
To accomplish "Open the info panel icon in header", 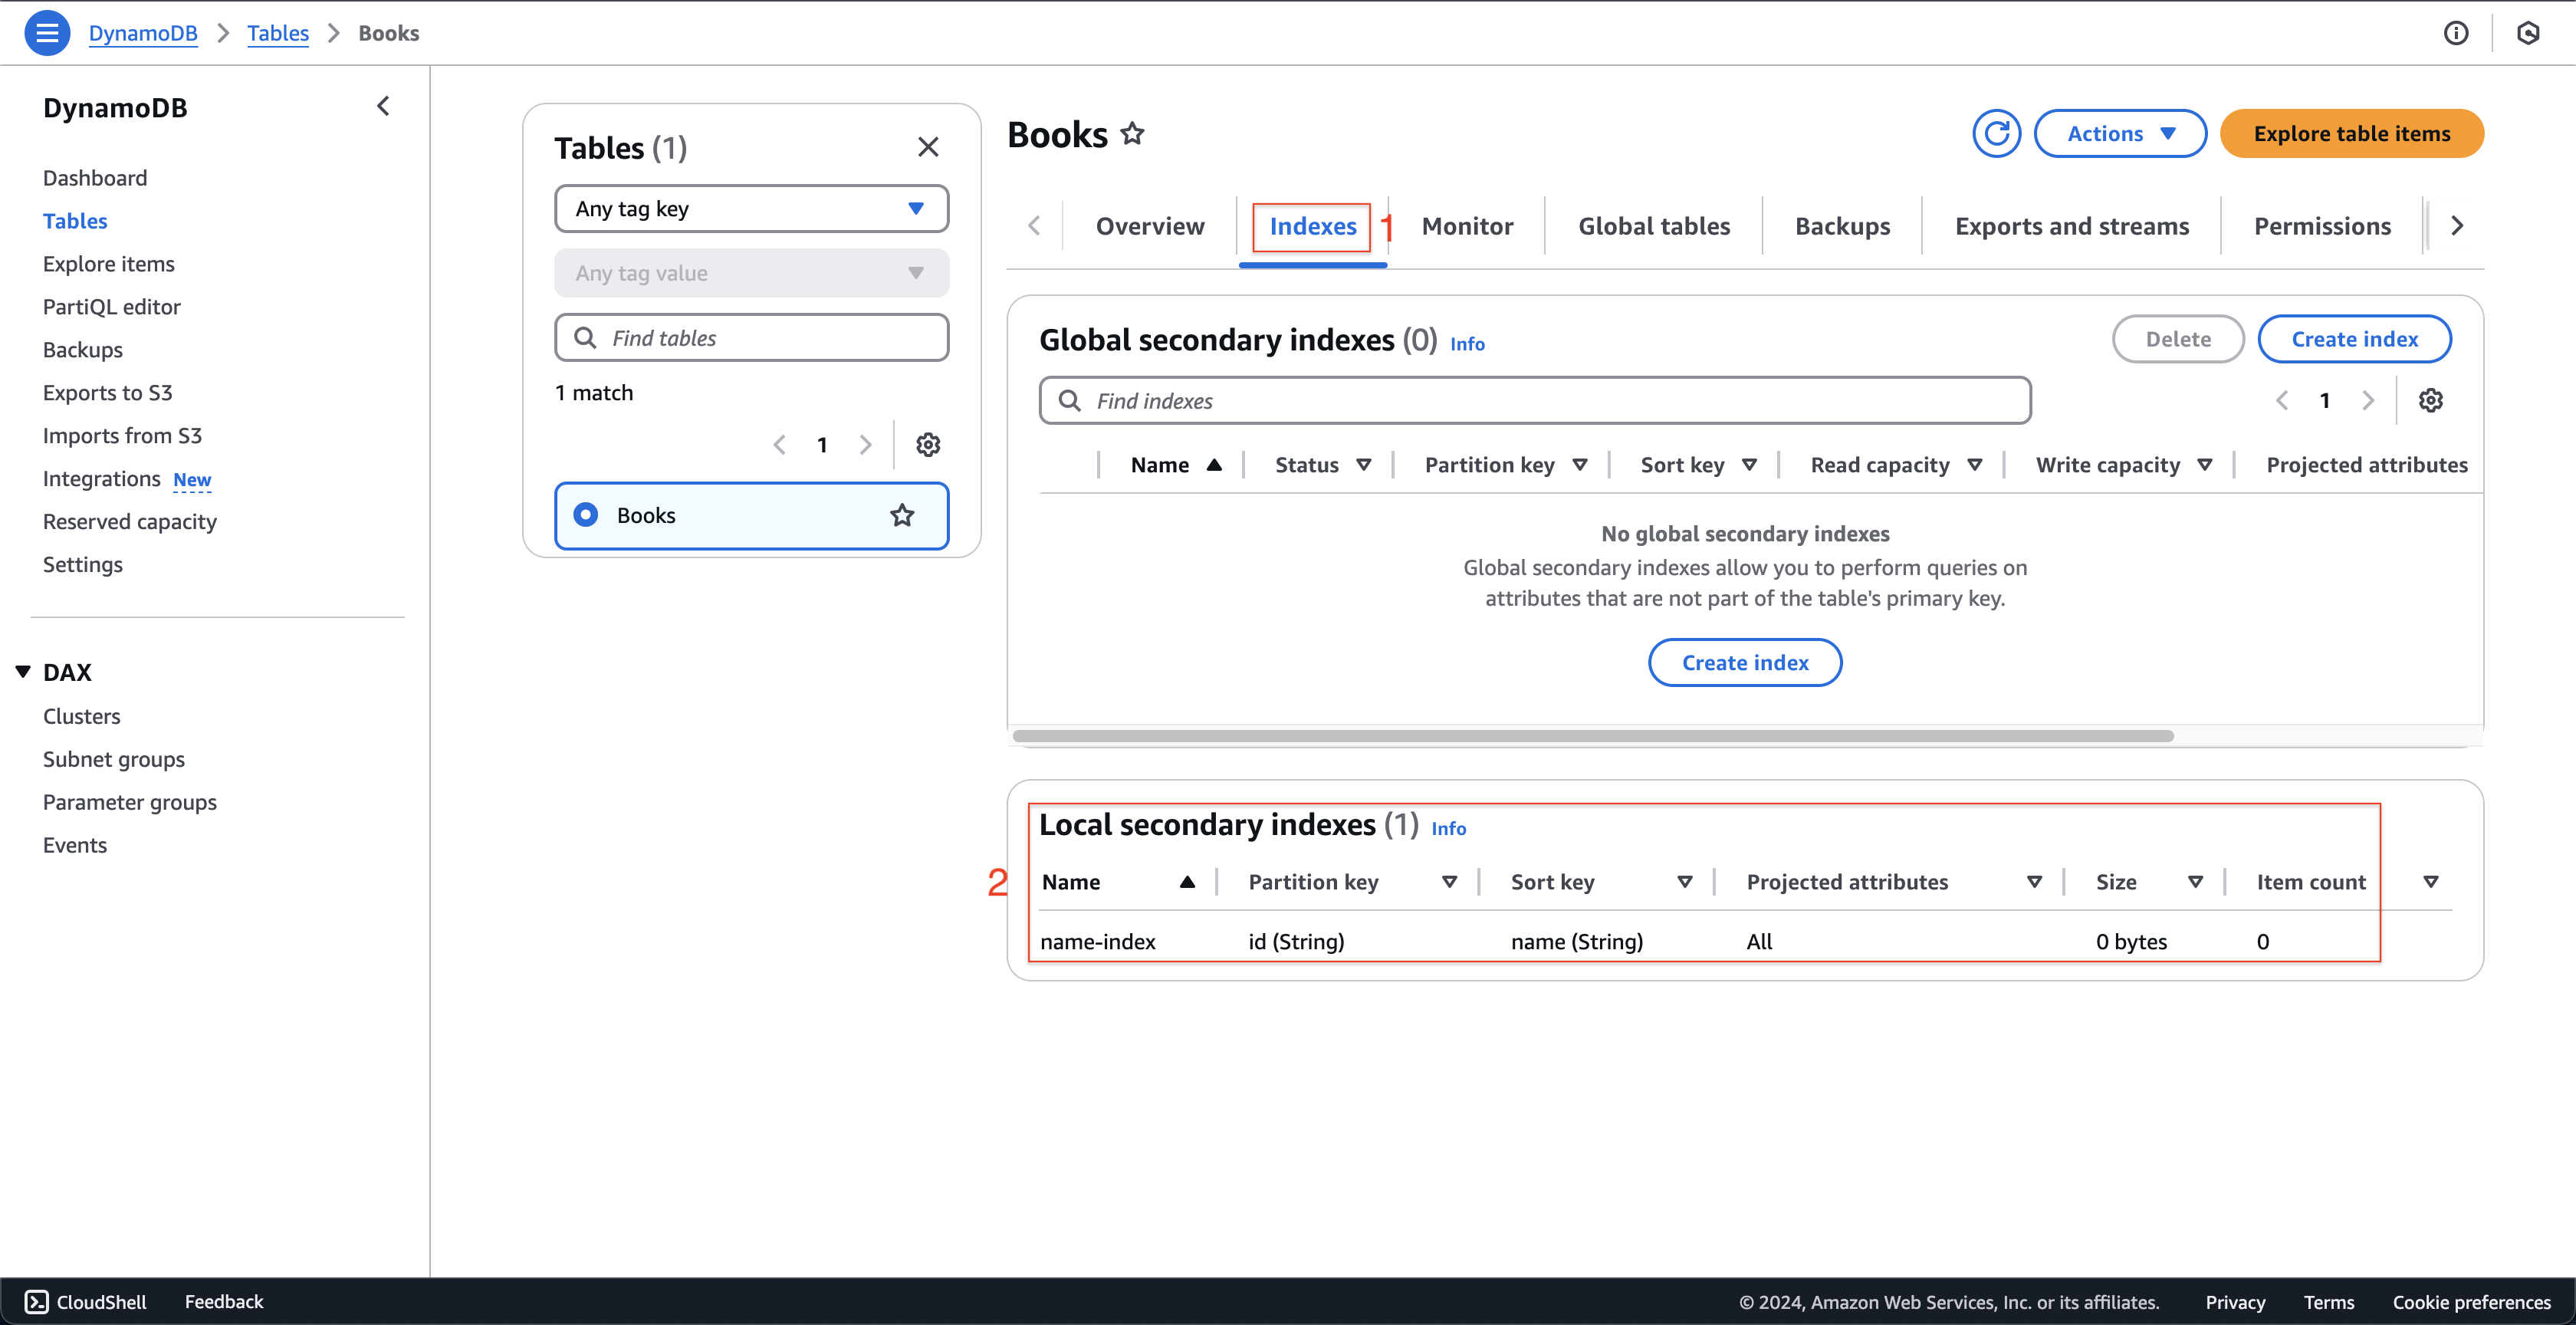I will click(2455, 33).
